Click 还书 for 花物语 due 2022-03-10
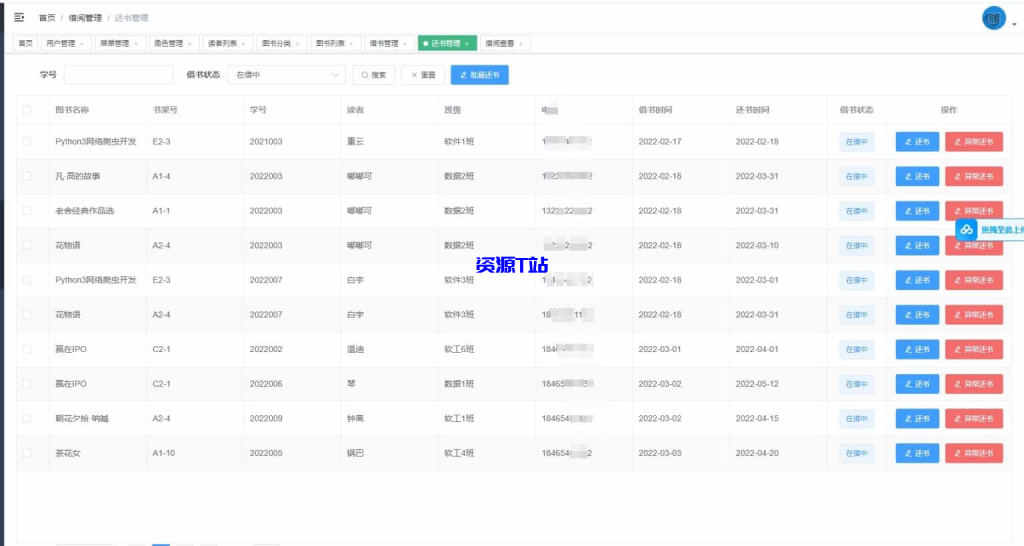Viewport: 1024px width, 546px height. pyautogui.click(x=917, y=246)
